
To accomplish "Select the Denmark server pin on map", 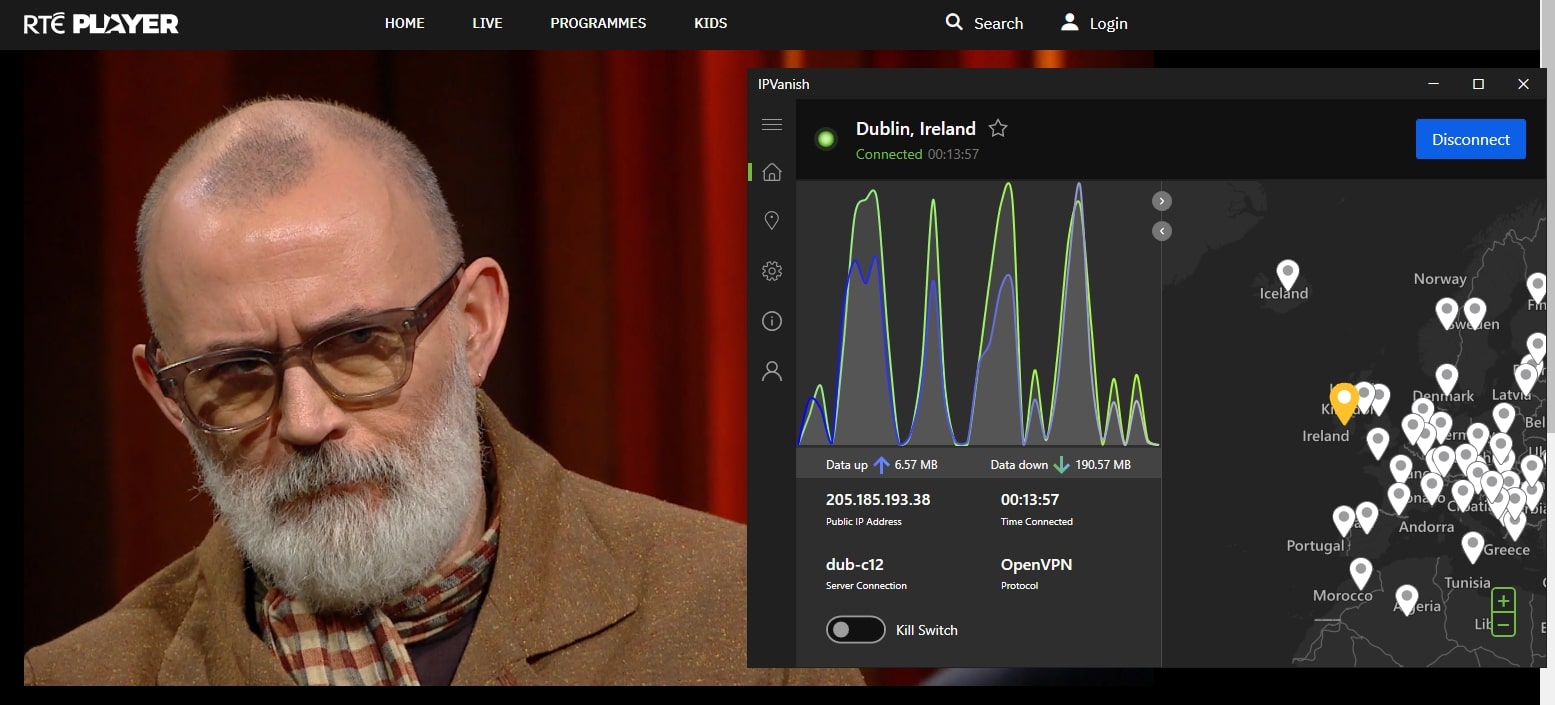I will pos(1446,379).
